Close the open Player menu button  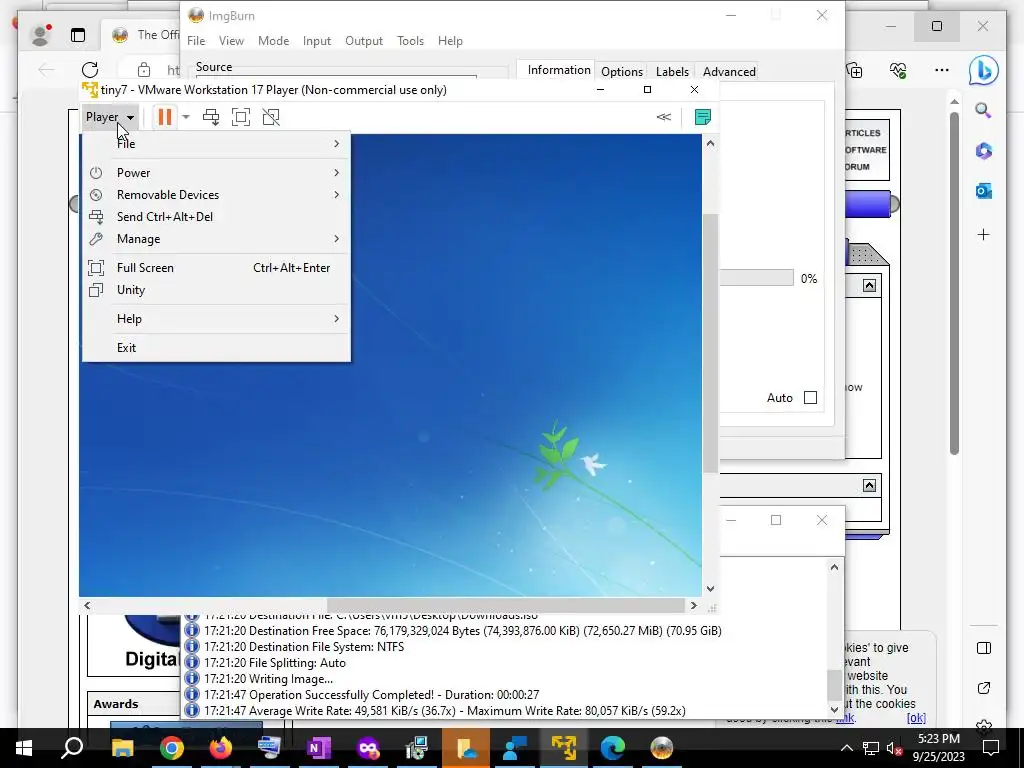pyautogui.click(x=110, y=117)
